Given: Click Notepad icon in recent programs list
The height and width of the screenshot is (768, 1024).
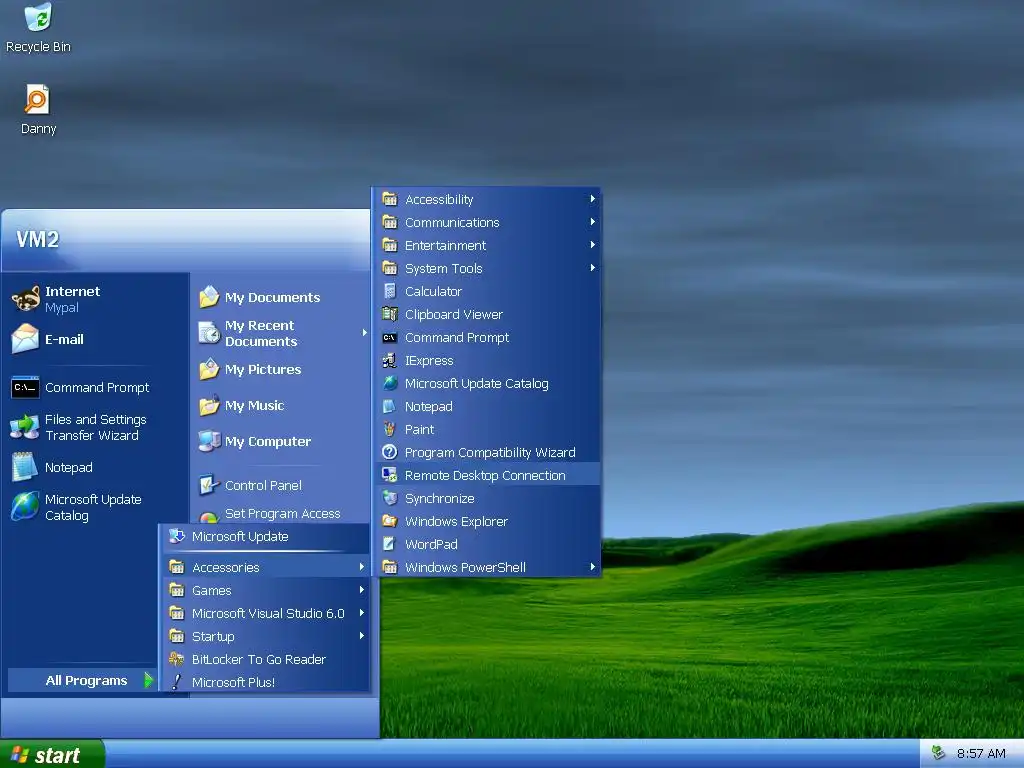Looking at the screenshot, I should (25, 467).
